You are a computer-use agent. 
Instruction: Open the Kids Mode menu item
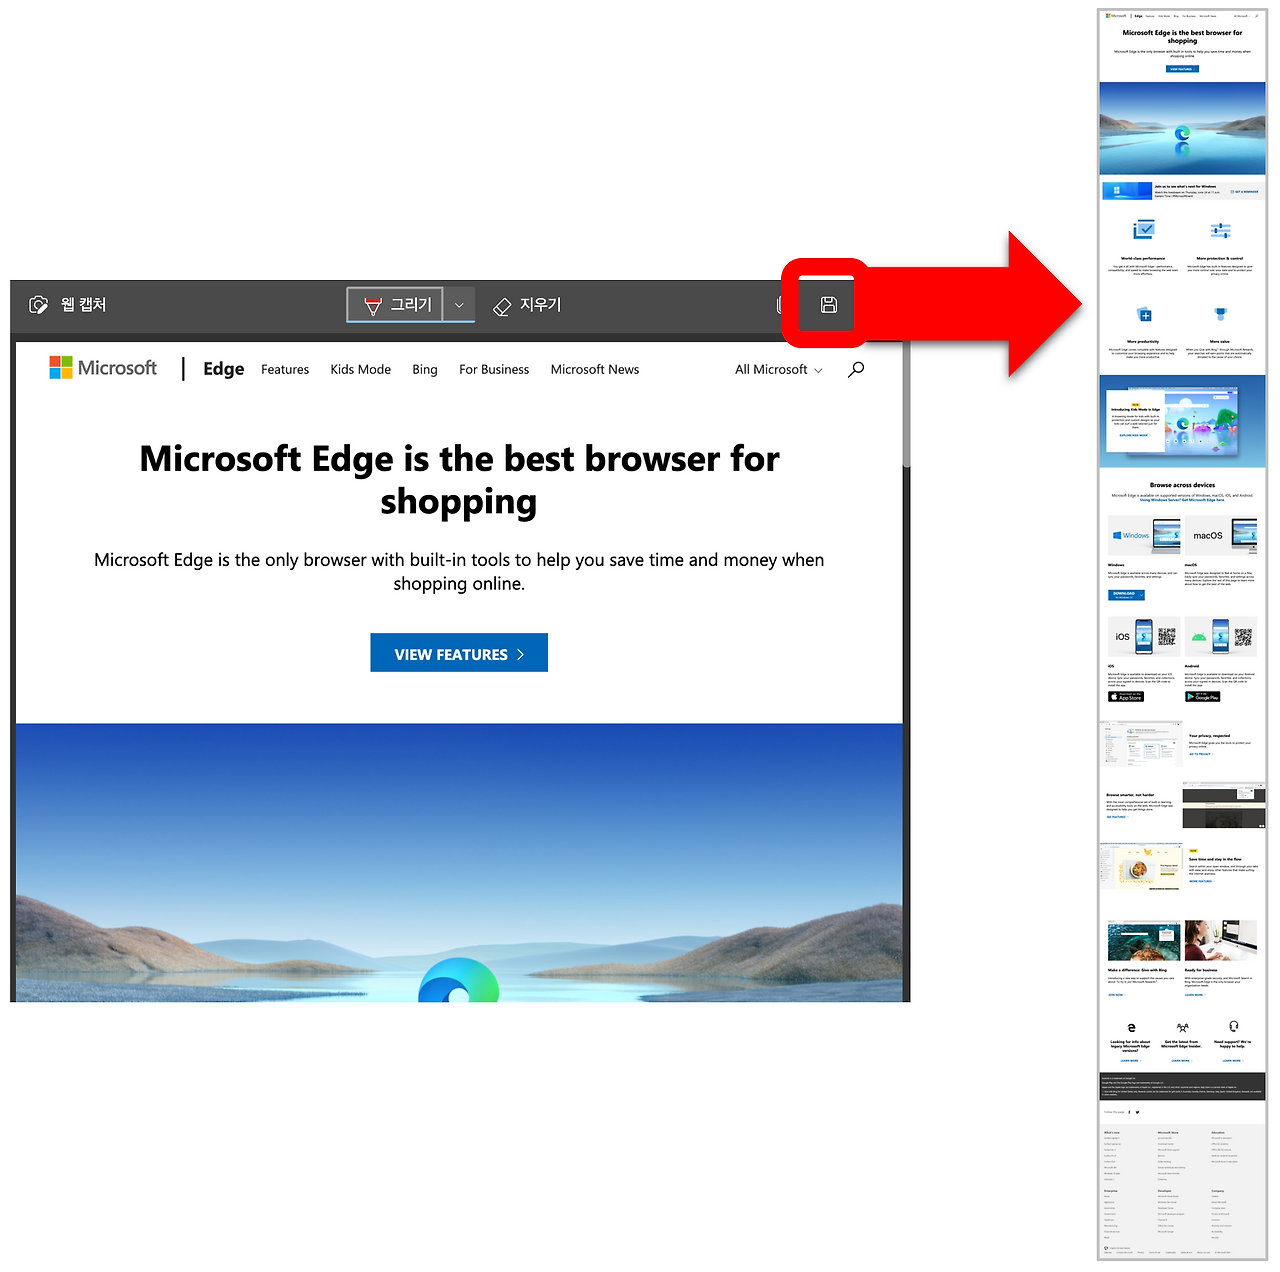pos(360,370)
